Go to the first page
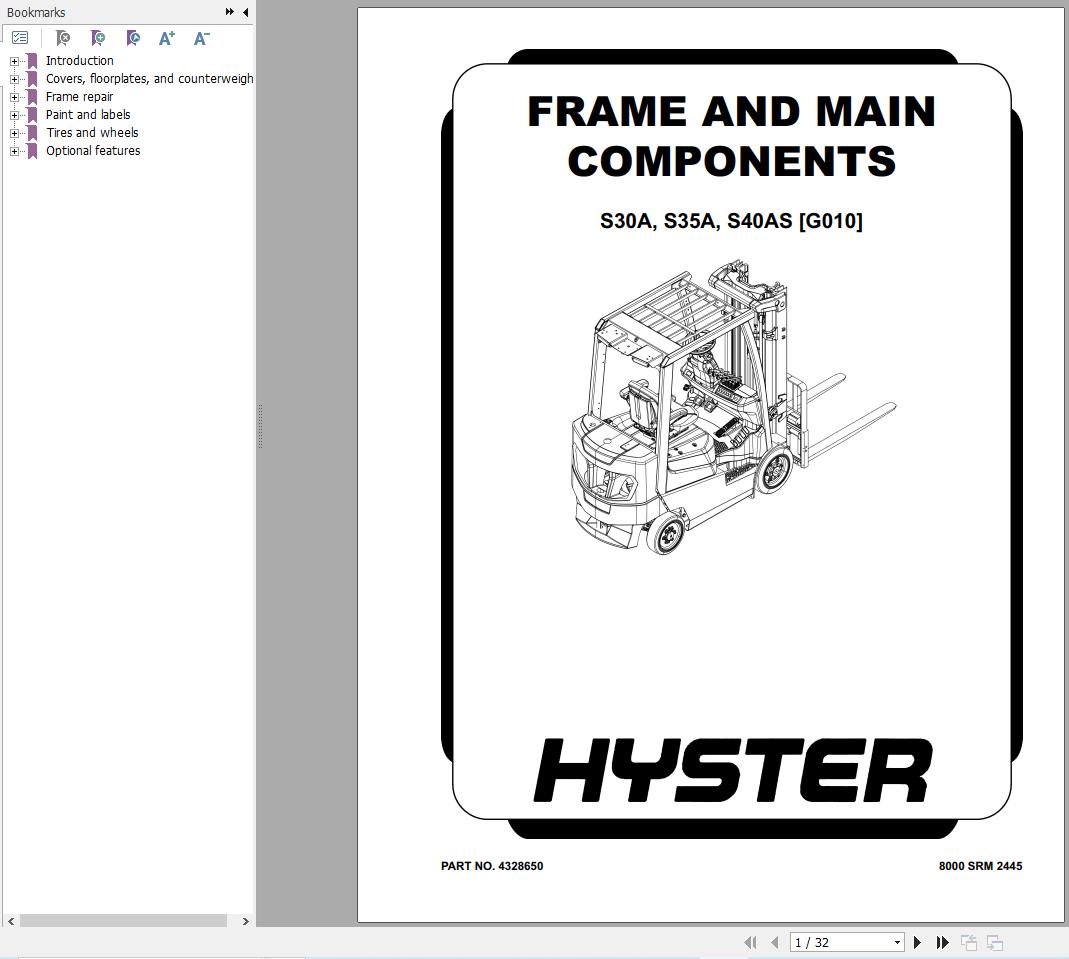 click(751, 943)
